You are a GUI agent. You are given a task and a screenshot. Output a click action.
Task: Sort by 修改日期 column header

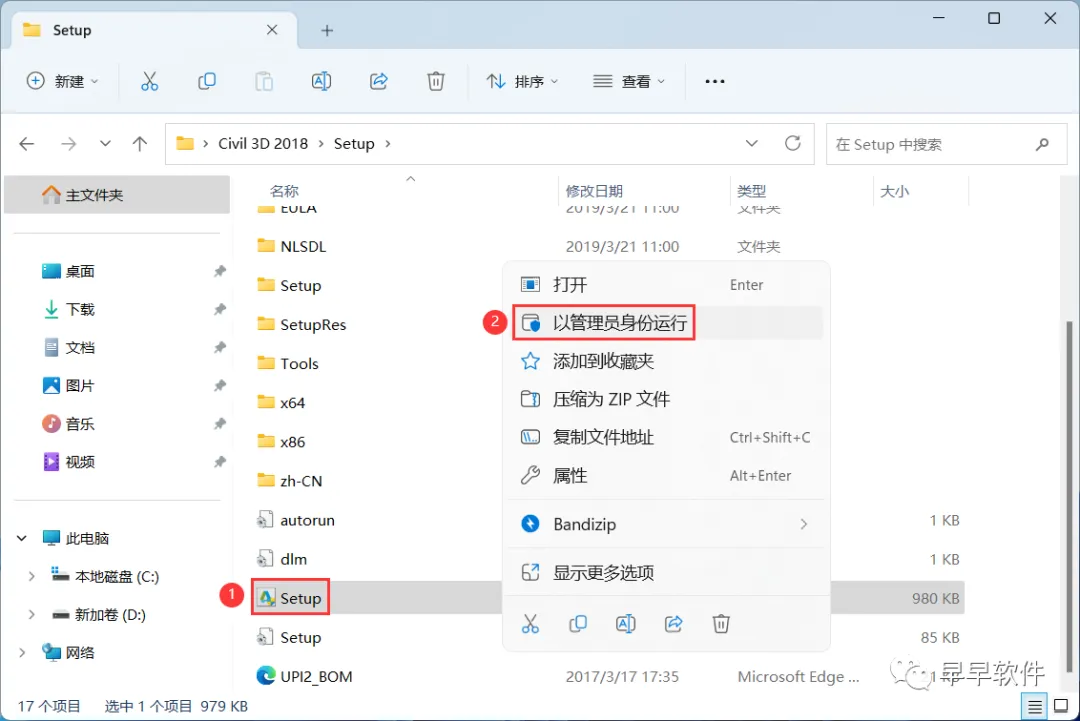tap(594, 191)
